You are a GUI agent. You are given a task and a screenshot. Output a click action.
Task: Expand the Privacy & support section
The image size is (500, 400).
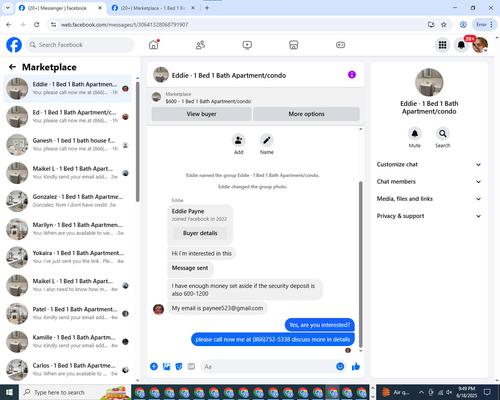point(429,216)
